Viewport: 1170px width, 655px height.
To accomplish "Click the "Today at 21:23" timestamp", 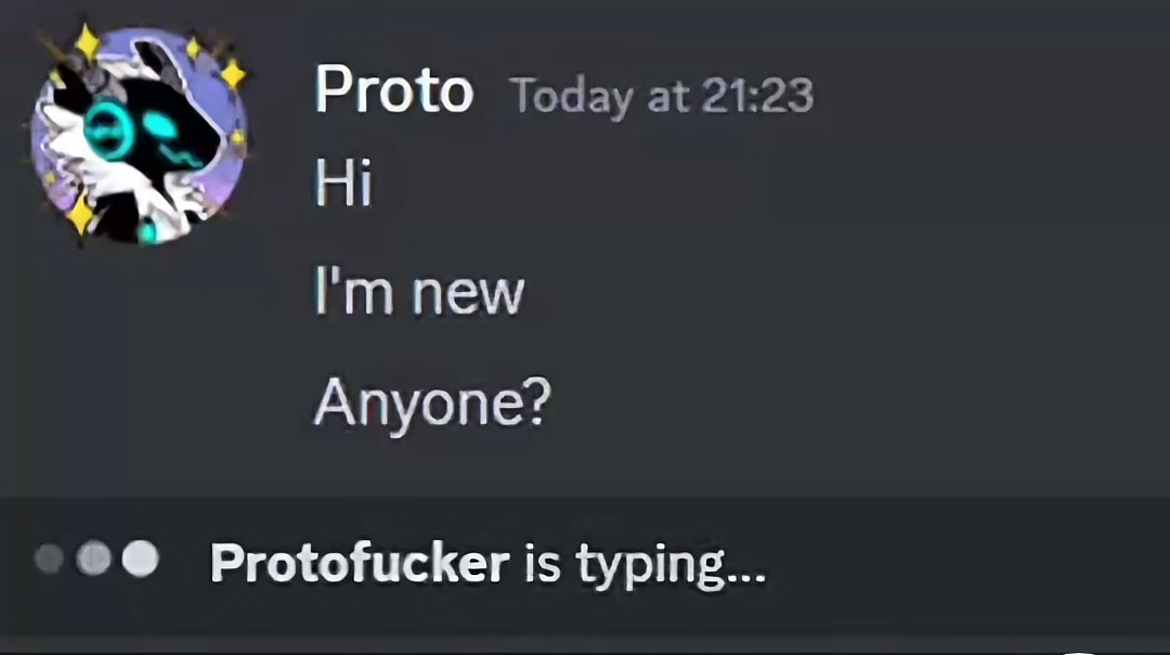I will 662,96.
